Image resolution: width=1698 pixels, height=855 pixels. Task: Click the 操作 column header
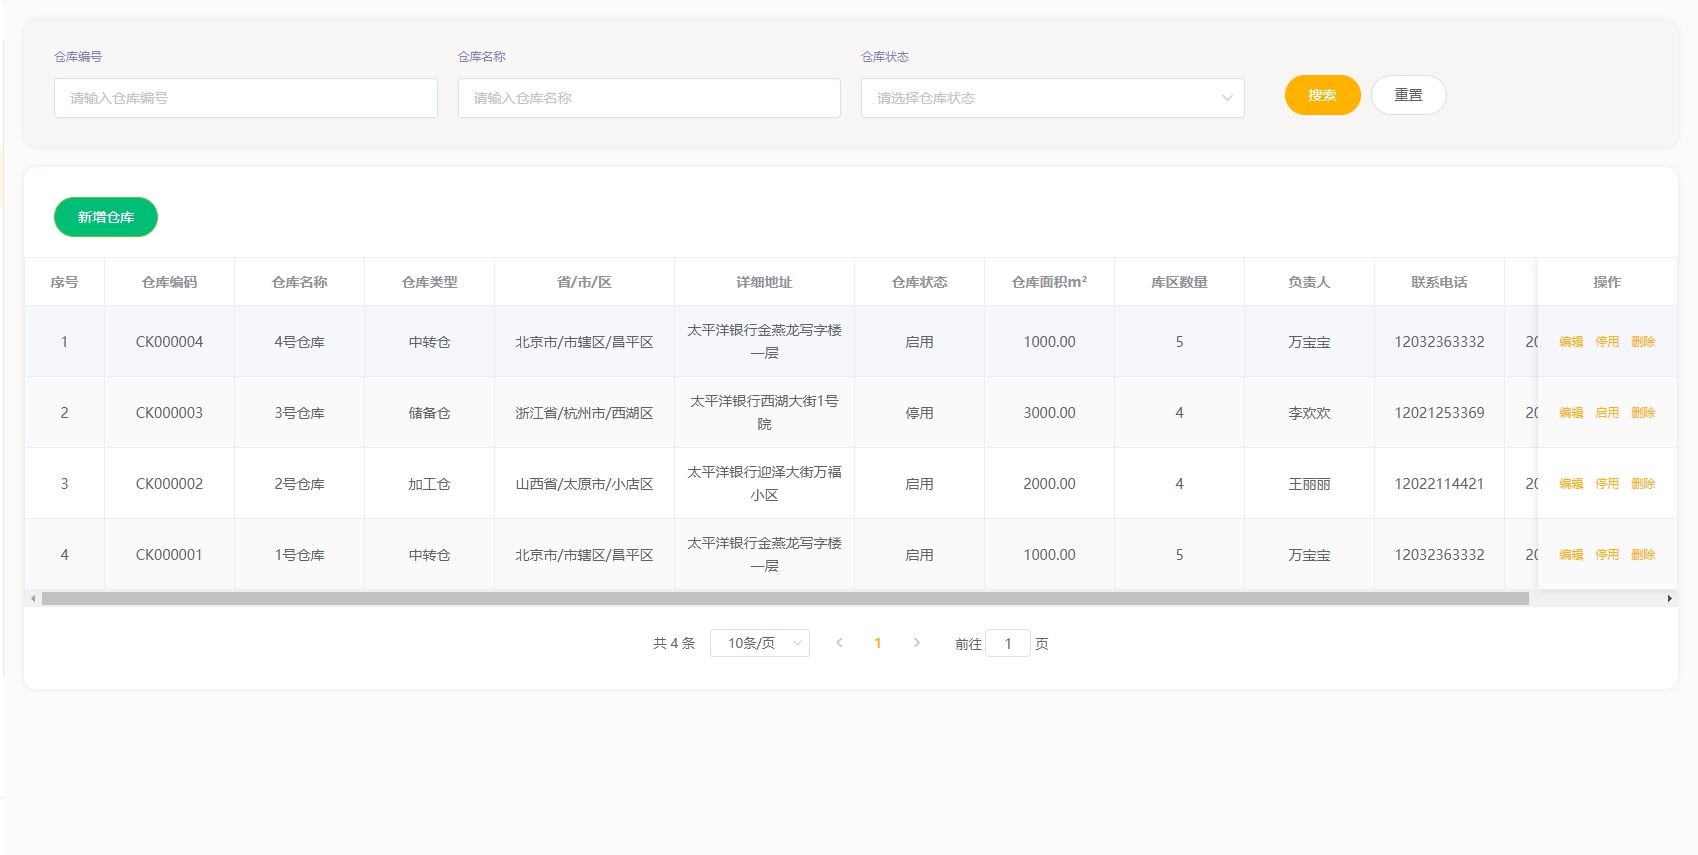(1607, 282)
